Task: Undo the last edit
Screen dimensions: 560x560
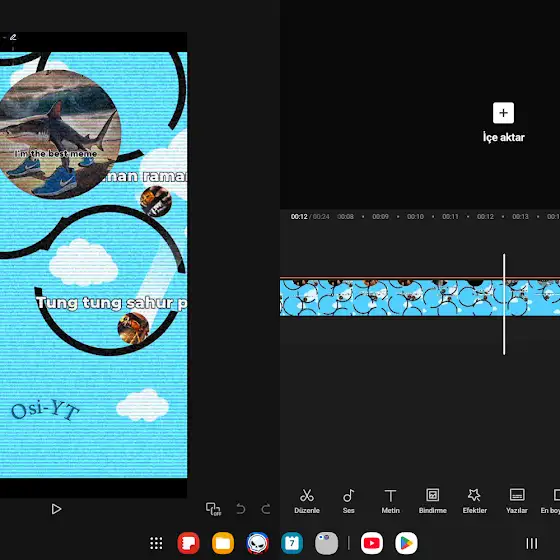Action: click(x=241, y=509)
